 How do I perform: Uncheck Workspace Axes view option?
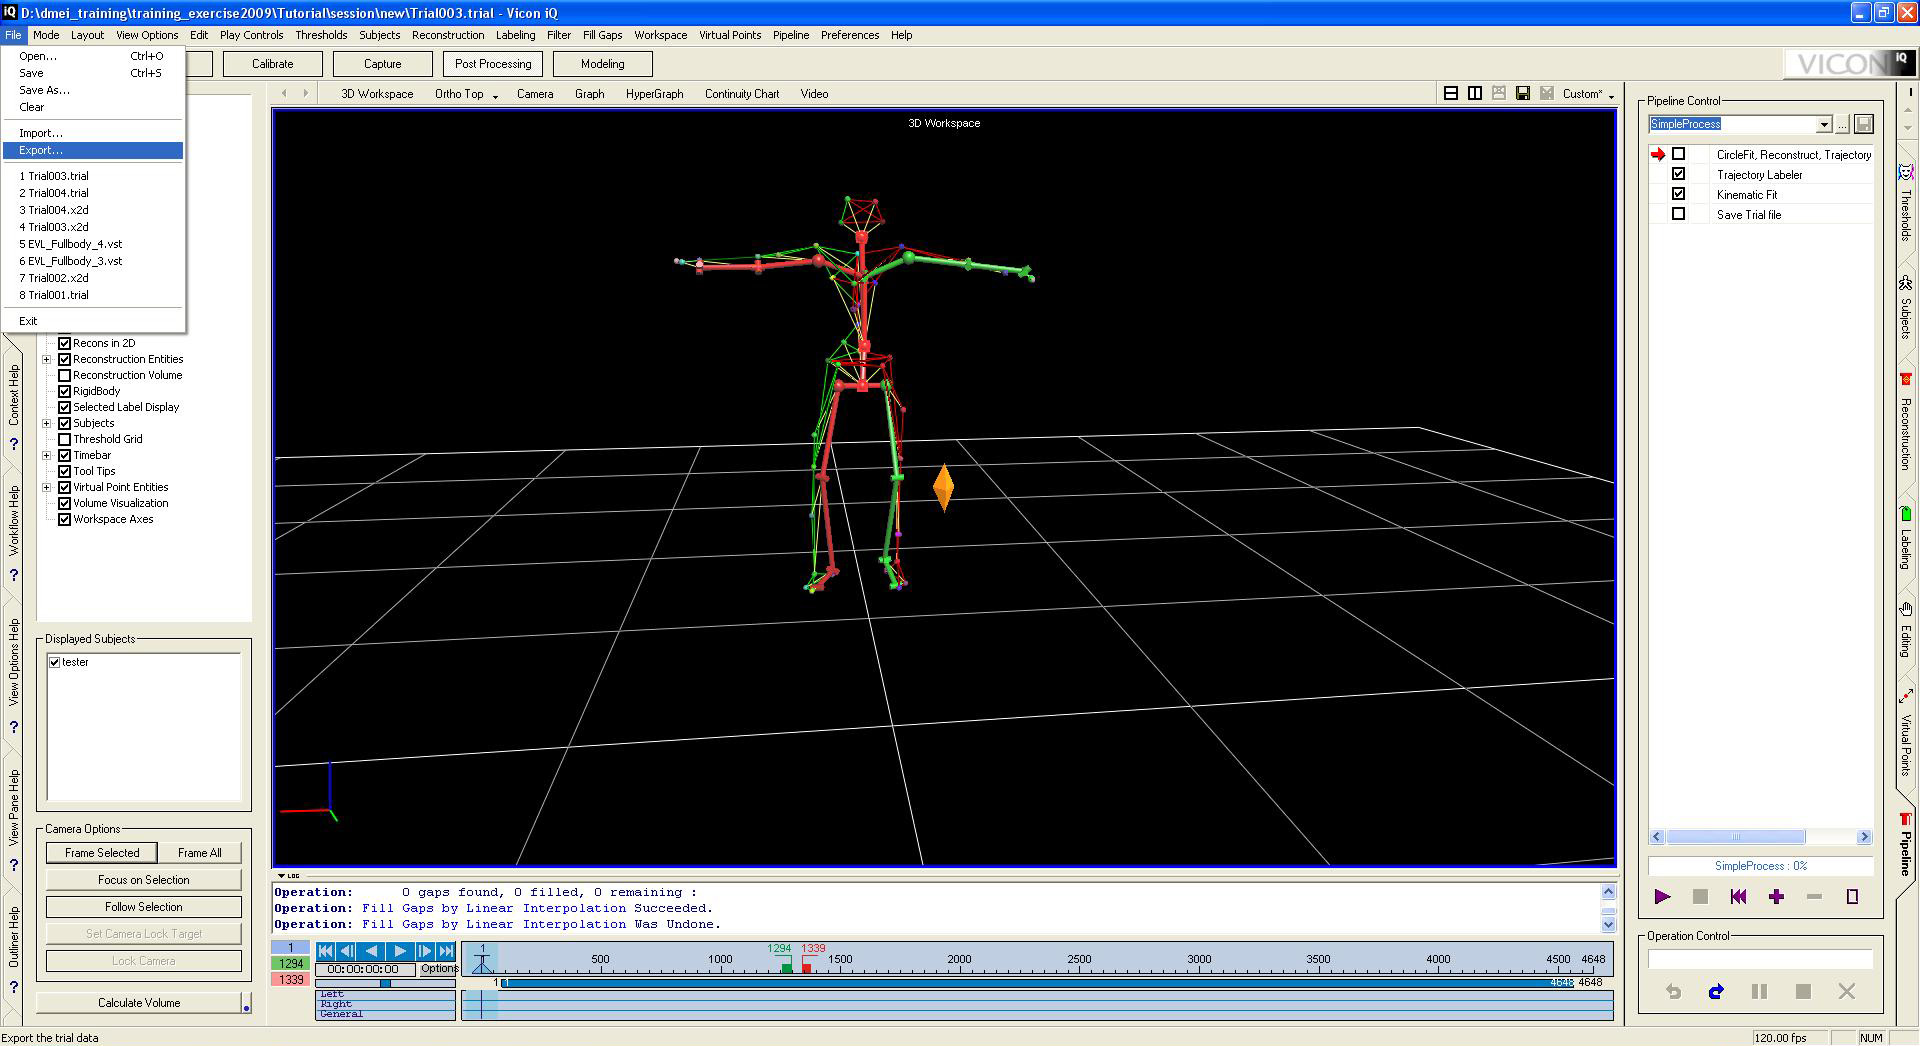[65, 519]
